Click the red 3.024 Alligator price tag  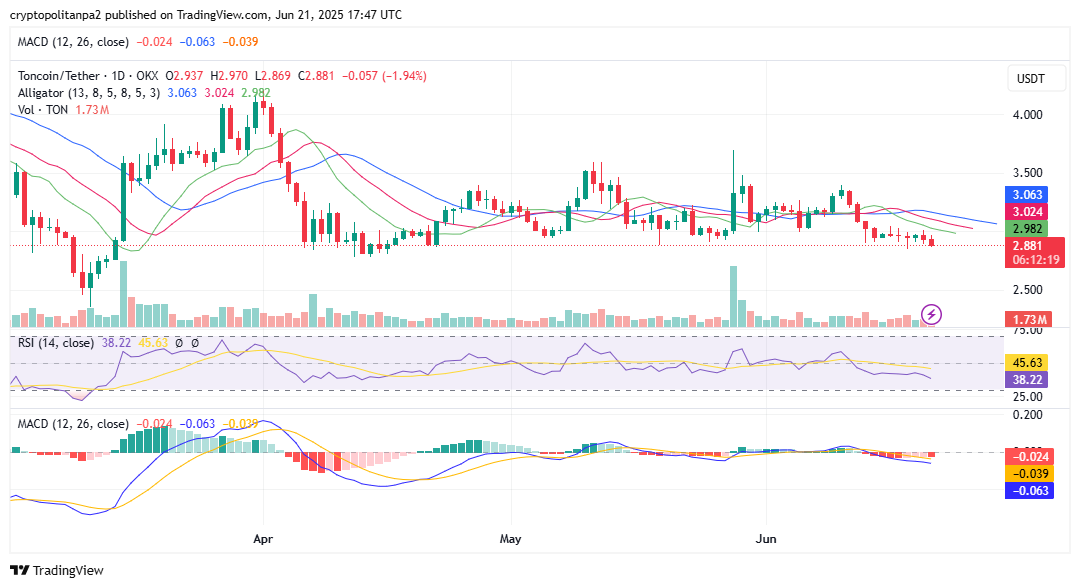(x=1027, y=211)
